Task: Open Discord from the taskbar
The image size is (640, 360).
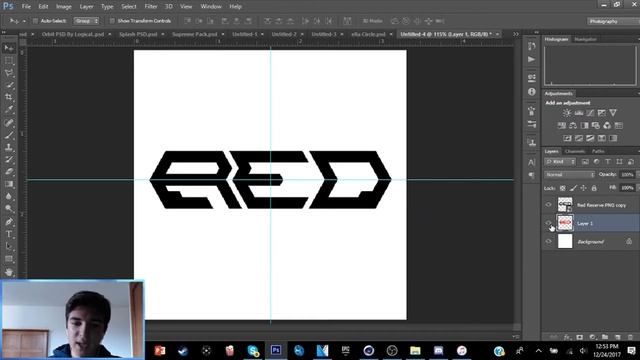Action: click(438, 351)
